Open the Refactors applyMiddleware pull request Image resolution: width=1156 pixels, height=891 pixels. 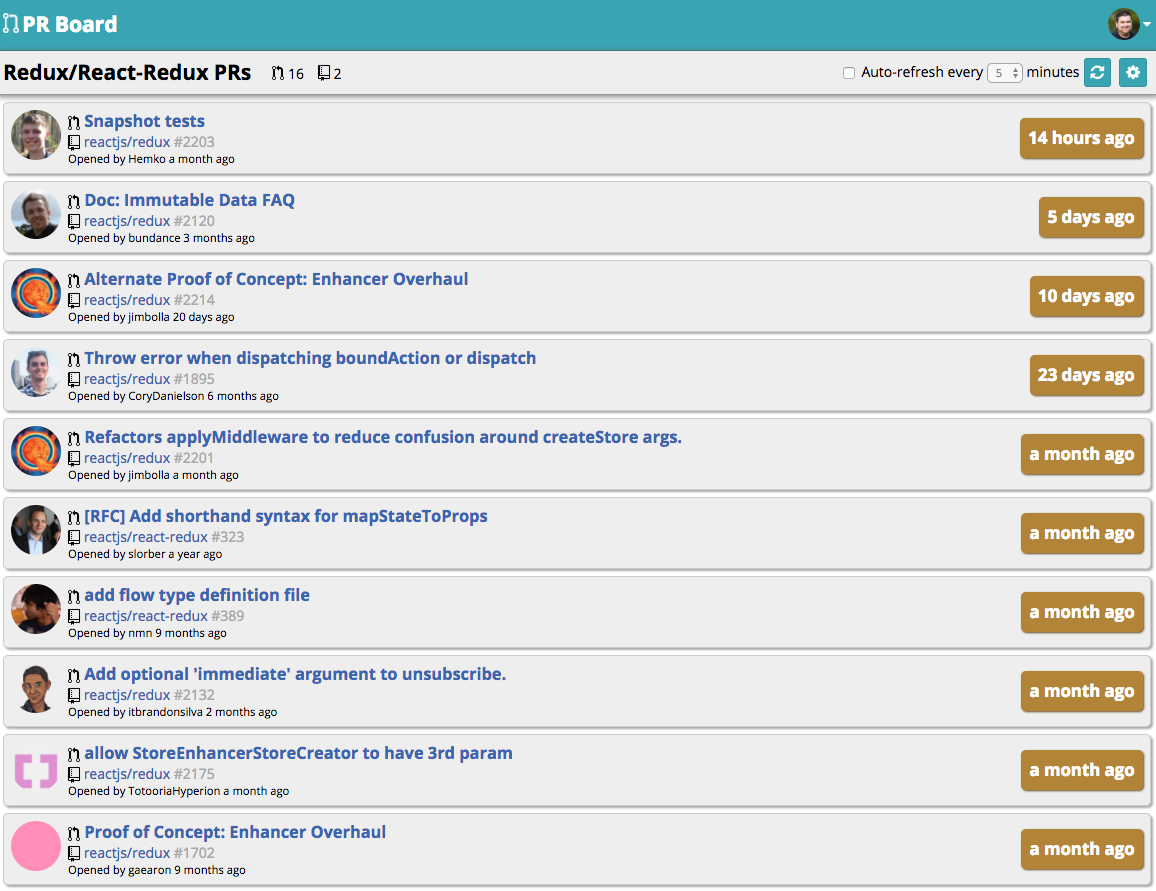383,436
